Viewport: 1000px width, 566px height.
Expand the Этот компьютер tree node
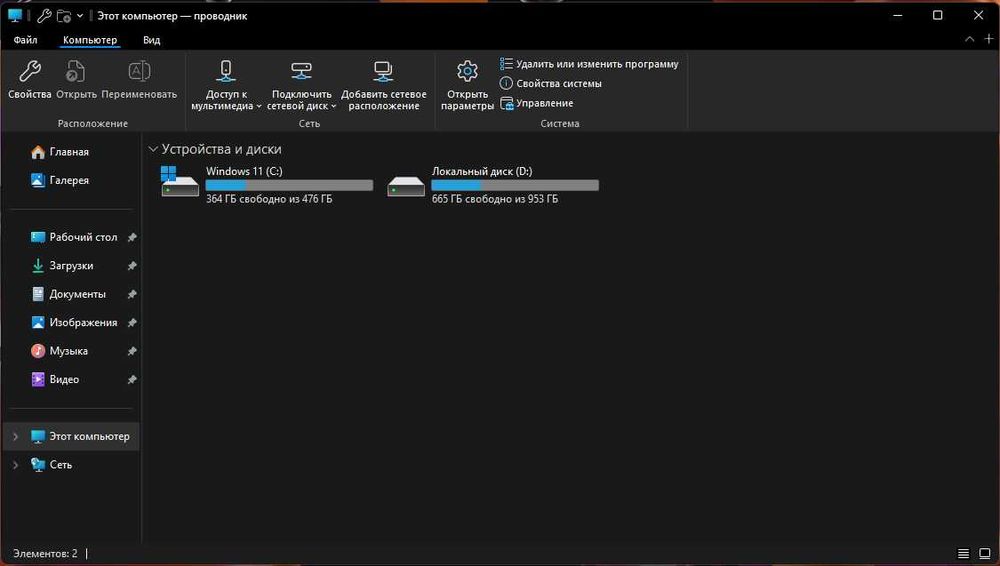tap(15, 436)
